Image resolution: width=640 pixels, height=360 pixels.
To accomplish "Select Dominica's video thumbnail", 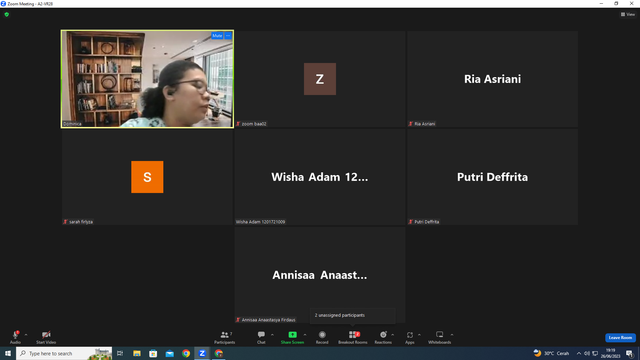I will [x=147, y=79].
